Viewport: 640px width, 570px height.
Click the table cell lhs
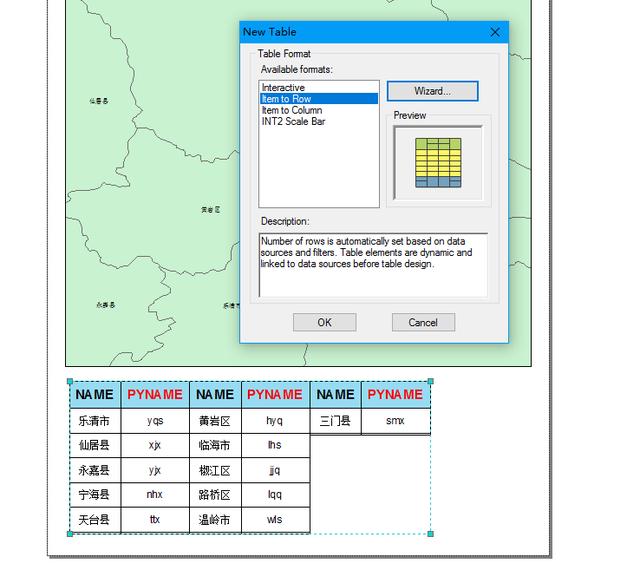click(275, 445)
